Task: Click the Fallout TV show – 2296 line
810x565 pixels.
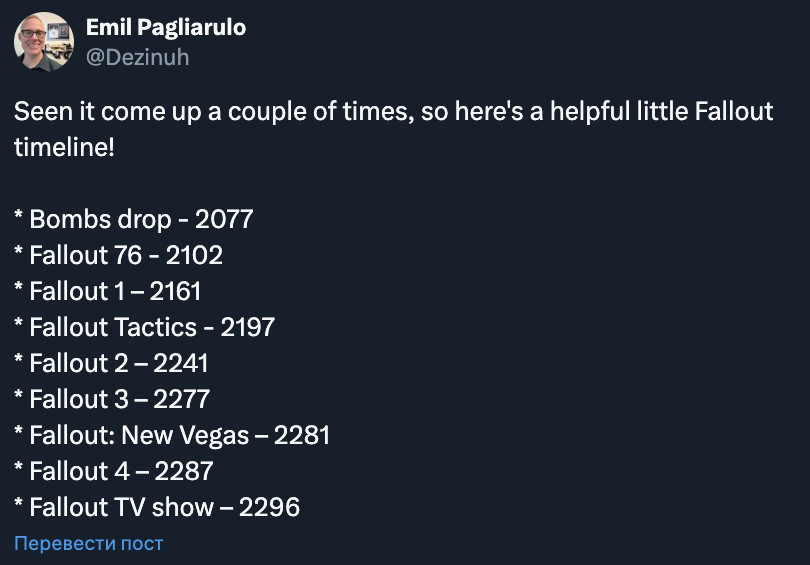Action: [157, 507]
